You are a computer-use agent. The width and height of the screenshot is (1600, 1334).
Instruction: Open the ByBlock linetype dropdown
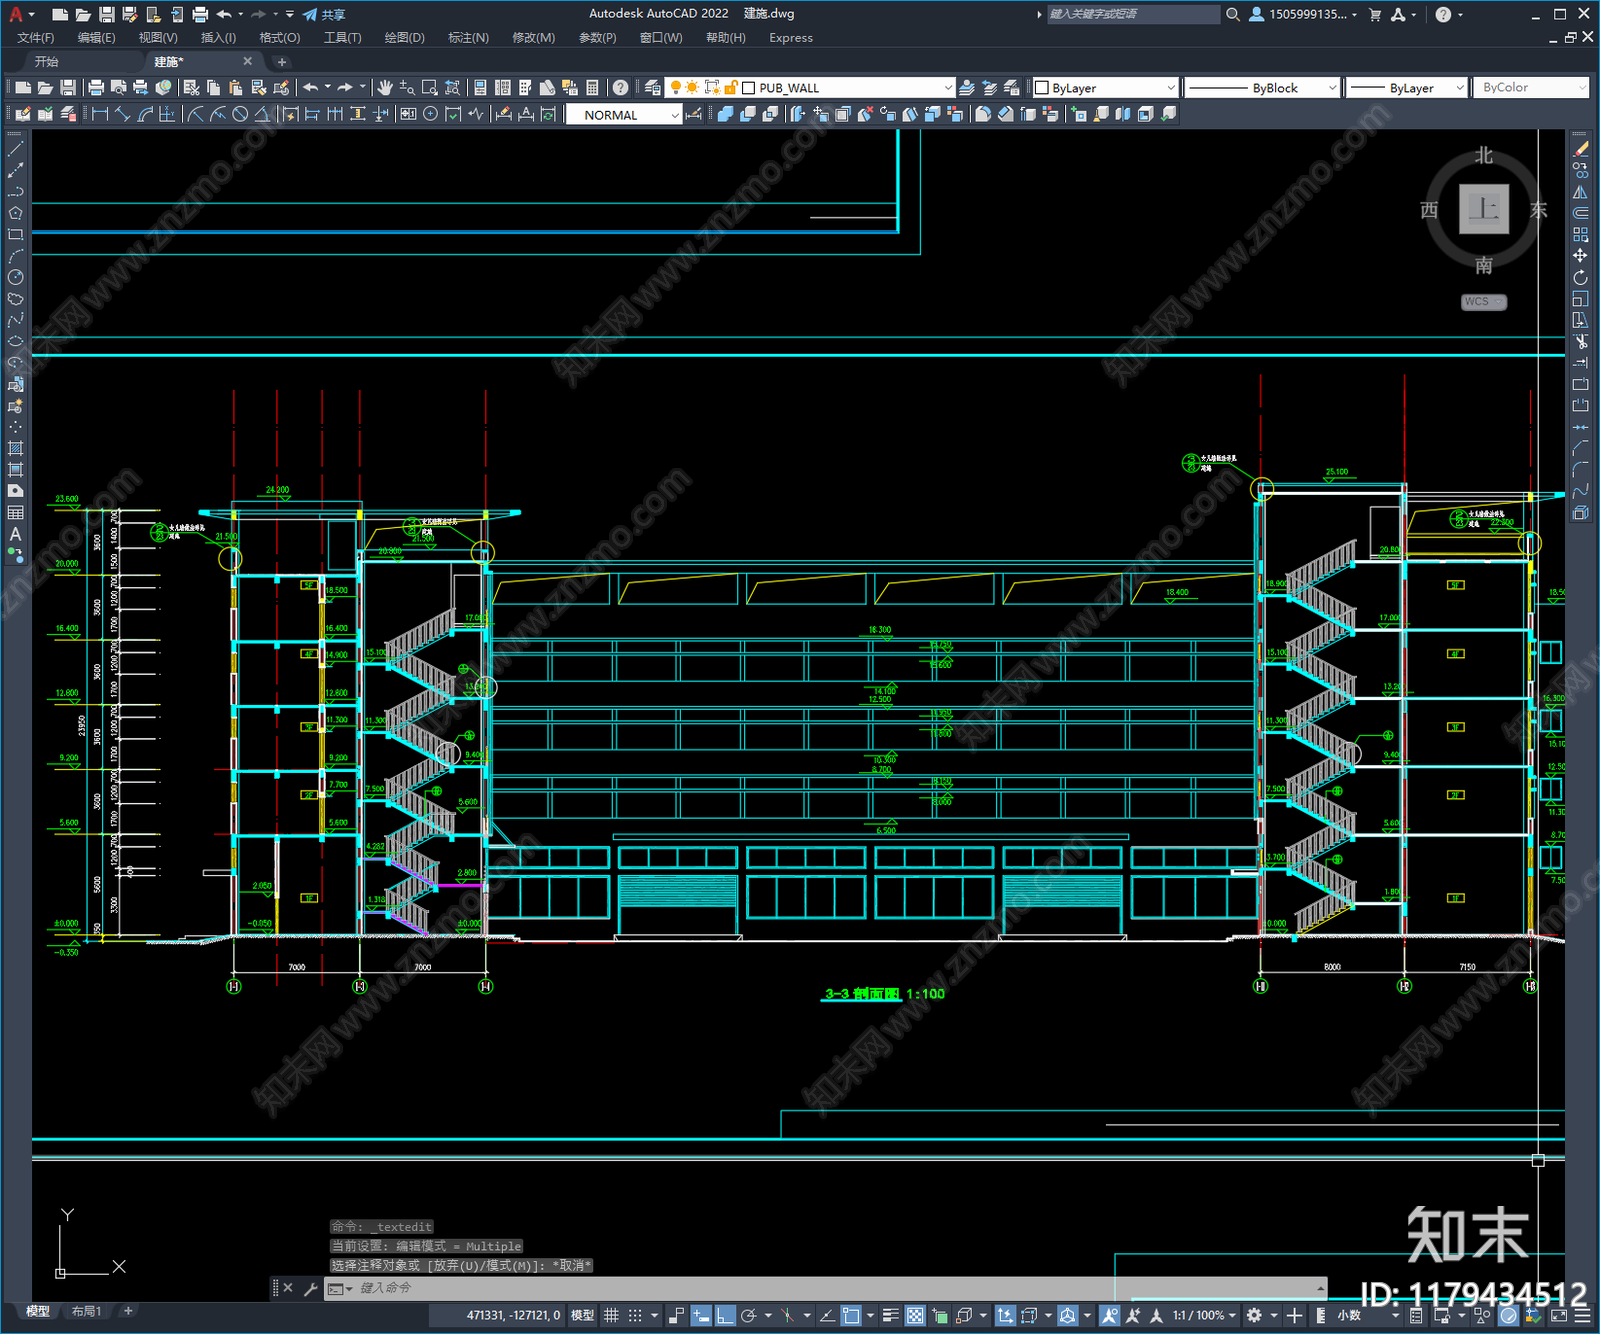[x=1331, y=88]
